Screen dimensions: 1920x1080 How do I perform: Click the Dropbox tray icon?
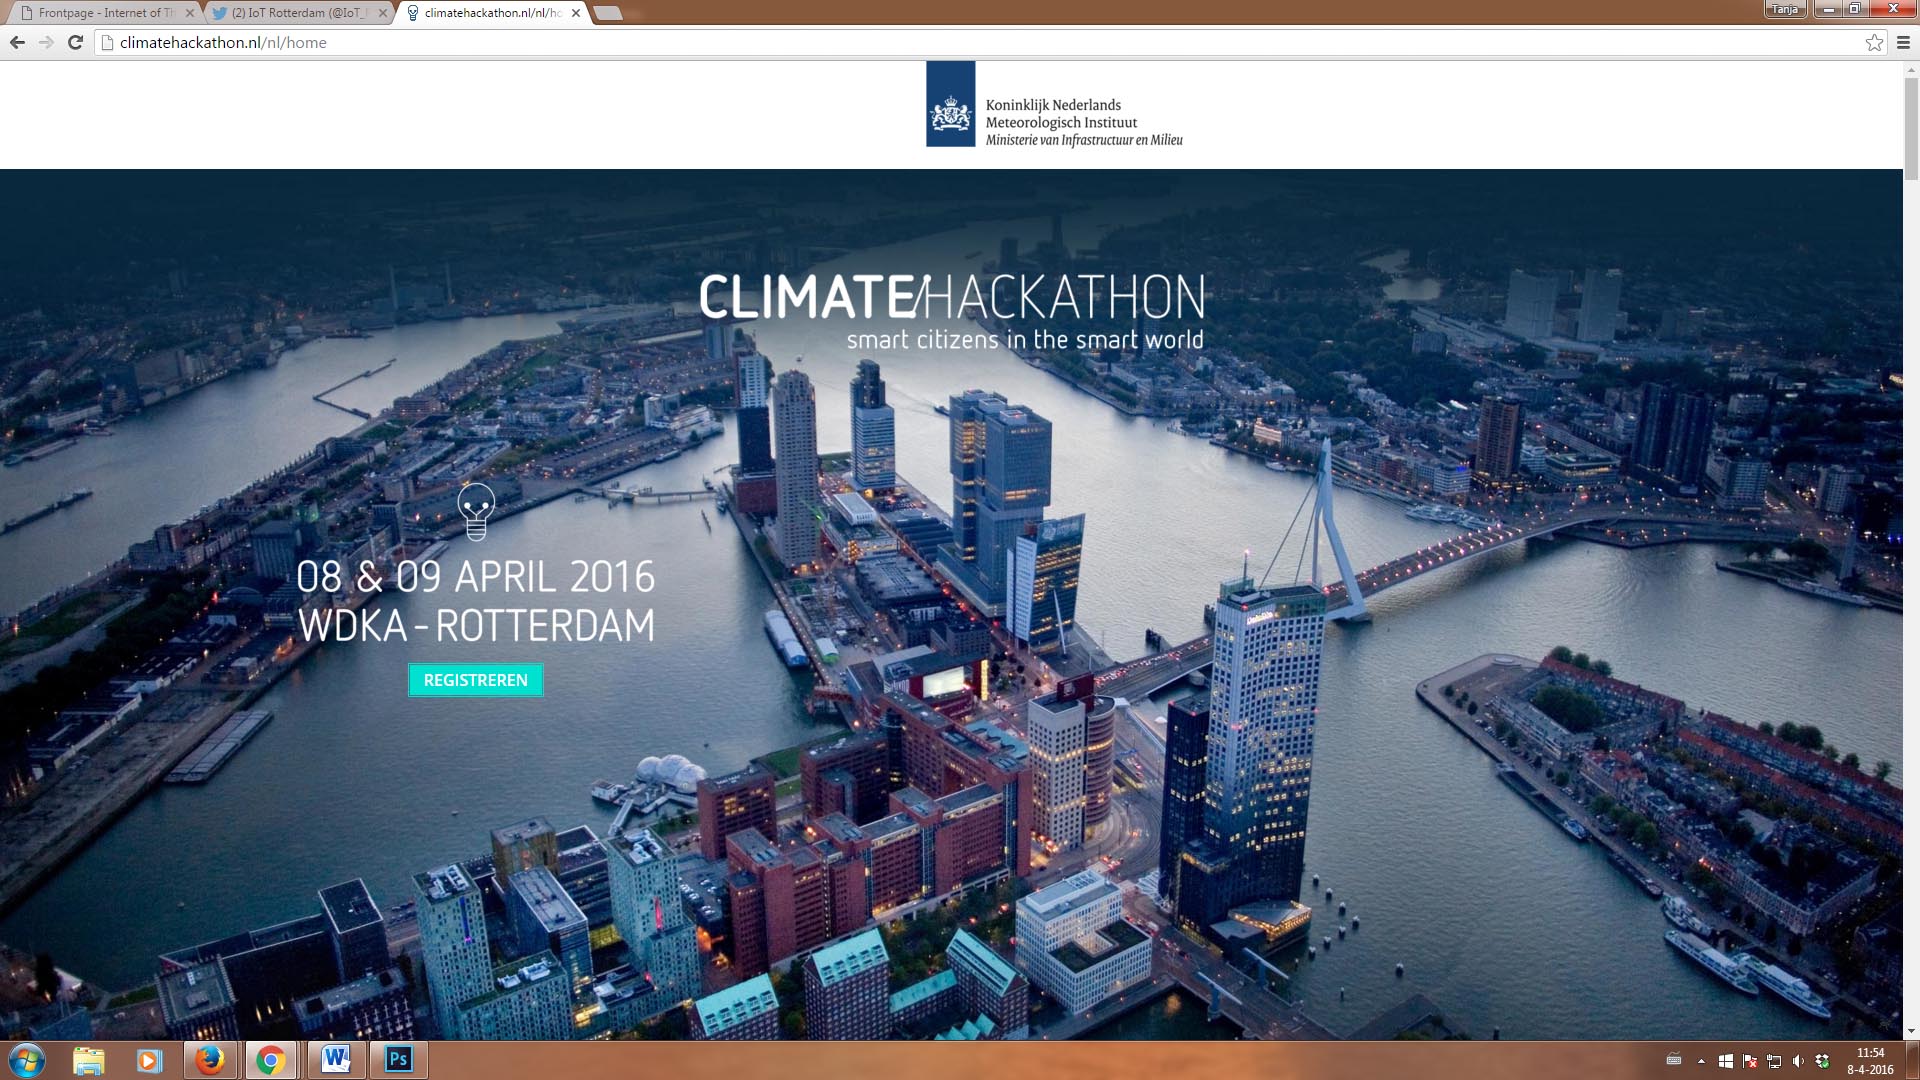pyautogui.click(x=1822, y=1061)
